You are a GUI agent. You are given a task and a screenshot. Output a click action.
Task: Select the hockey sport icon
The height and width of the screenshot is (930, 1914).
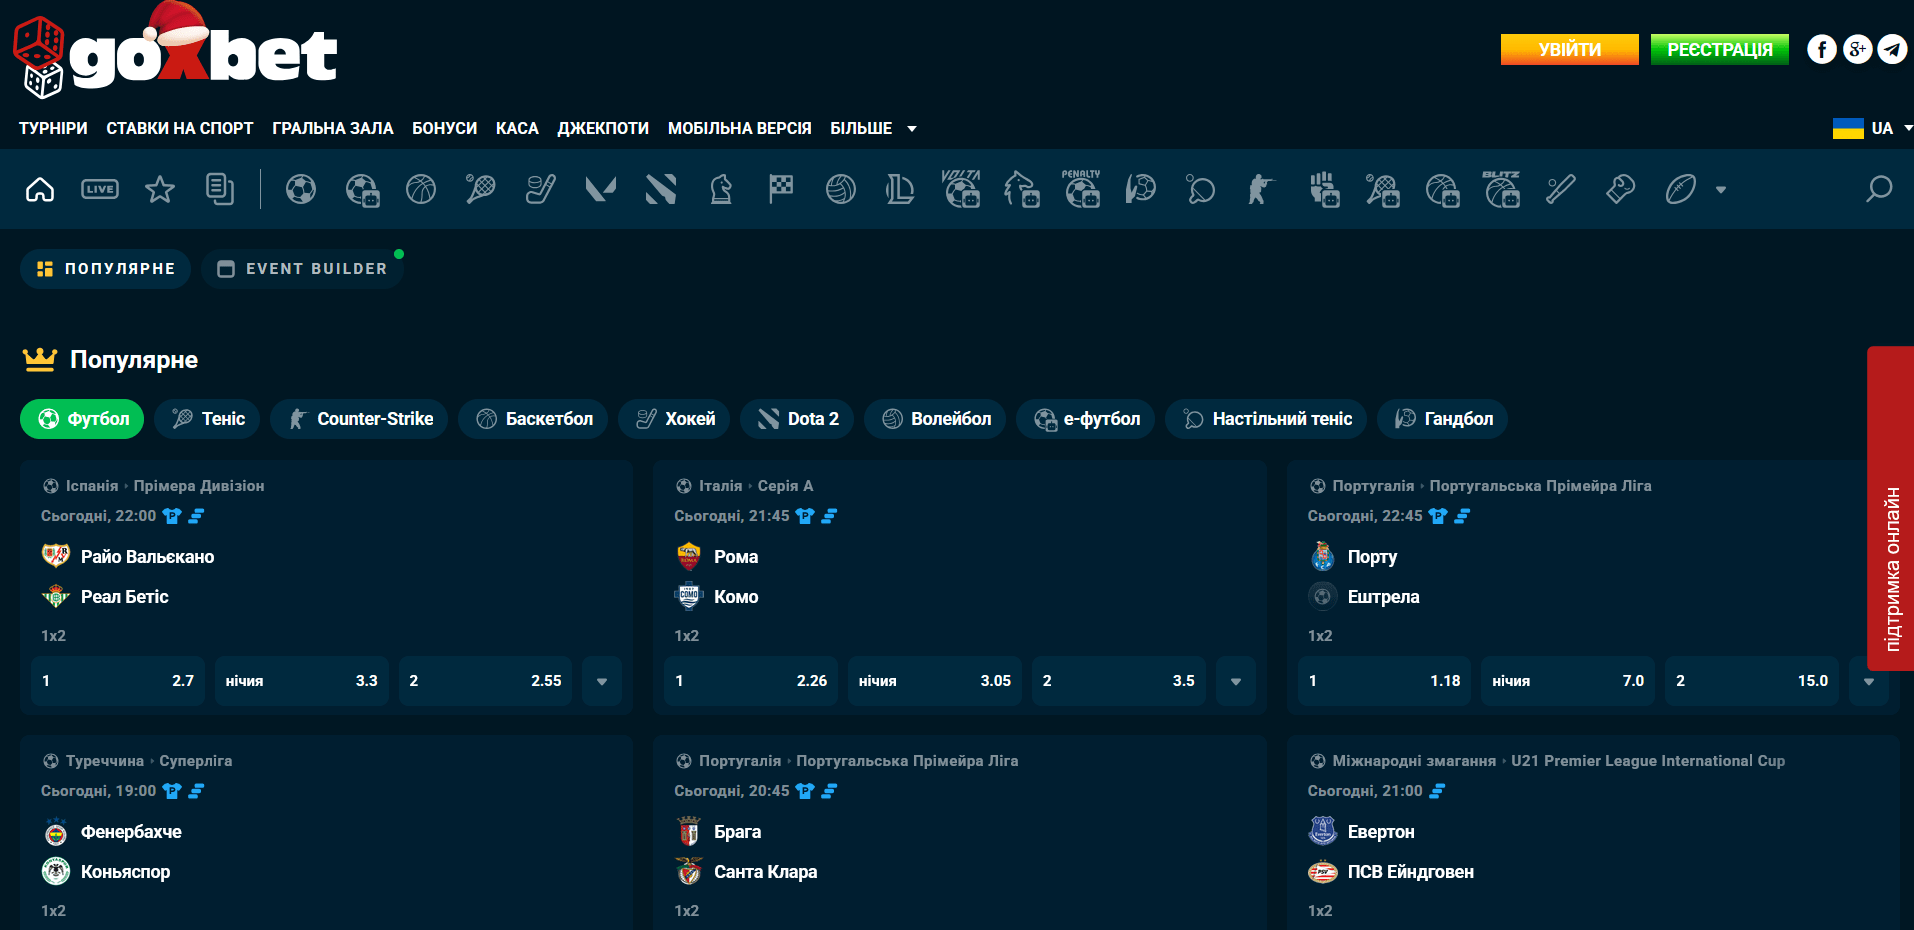pyautogui.click(x=540, y=190)
